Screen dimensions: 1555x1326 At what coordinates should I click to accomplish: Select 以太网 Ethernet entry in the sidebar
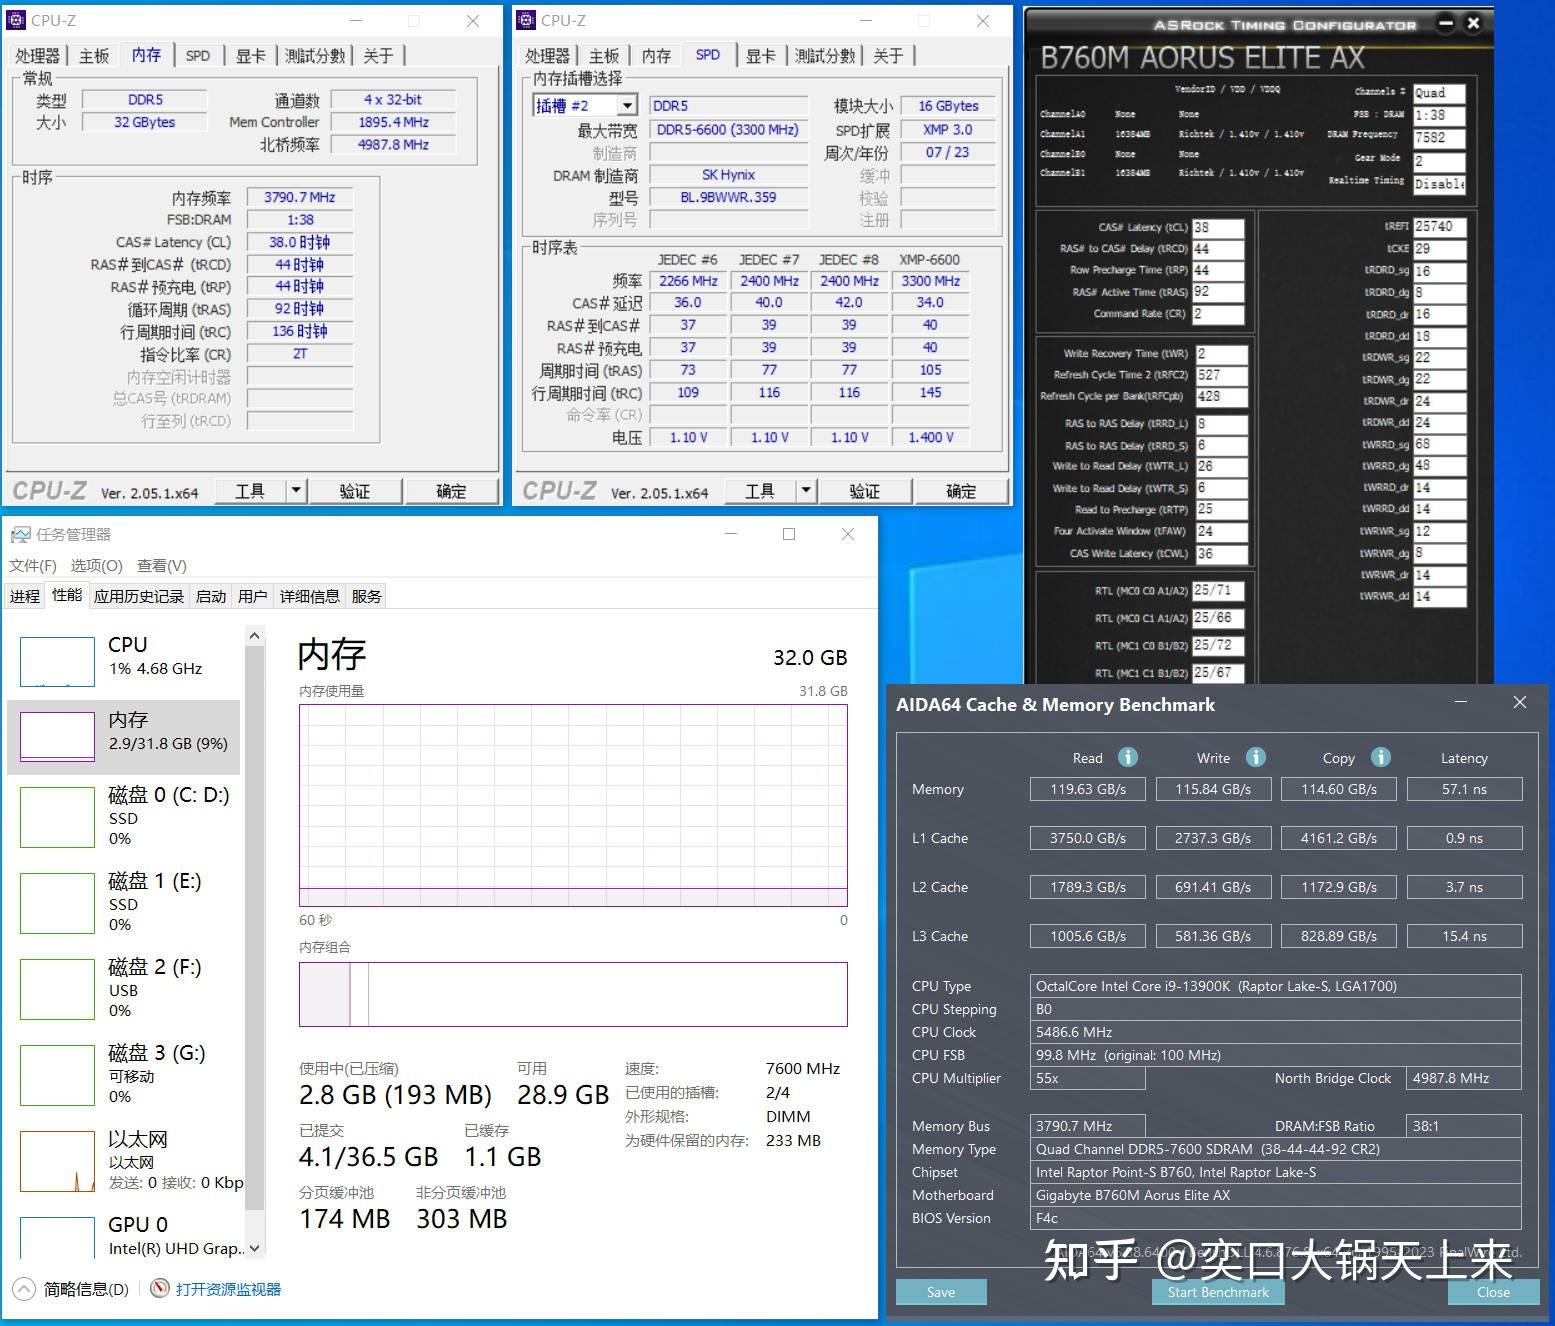(124, 1160)
